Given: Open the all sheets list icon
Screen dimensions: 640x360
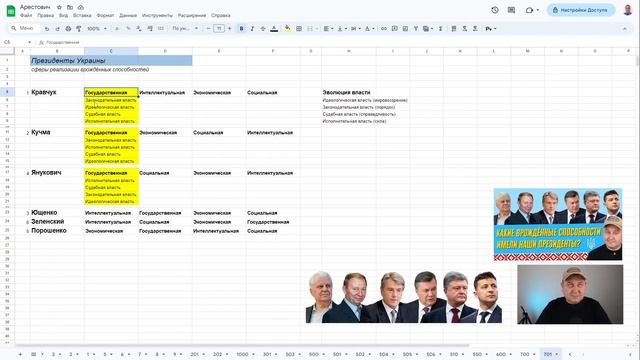Looking at the screenshot, I should pos(33,354).
